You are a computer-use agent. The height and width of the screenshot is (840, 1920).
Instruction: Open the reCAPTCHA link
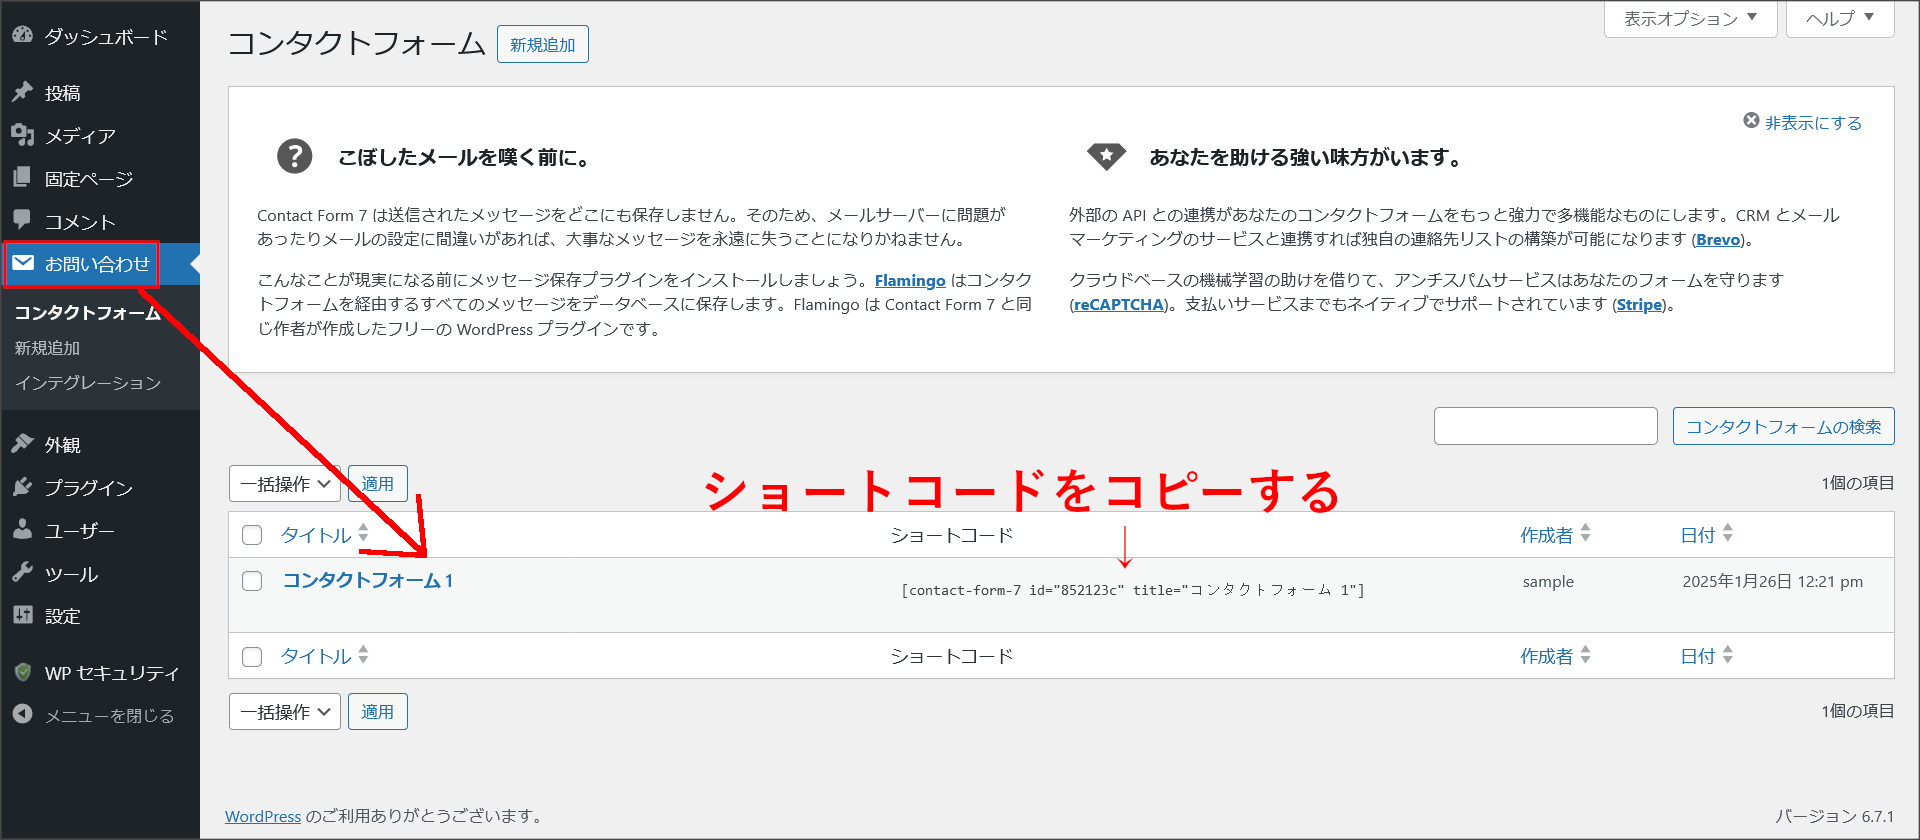coord(1119,305)
